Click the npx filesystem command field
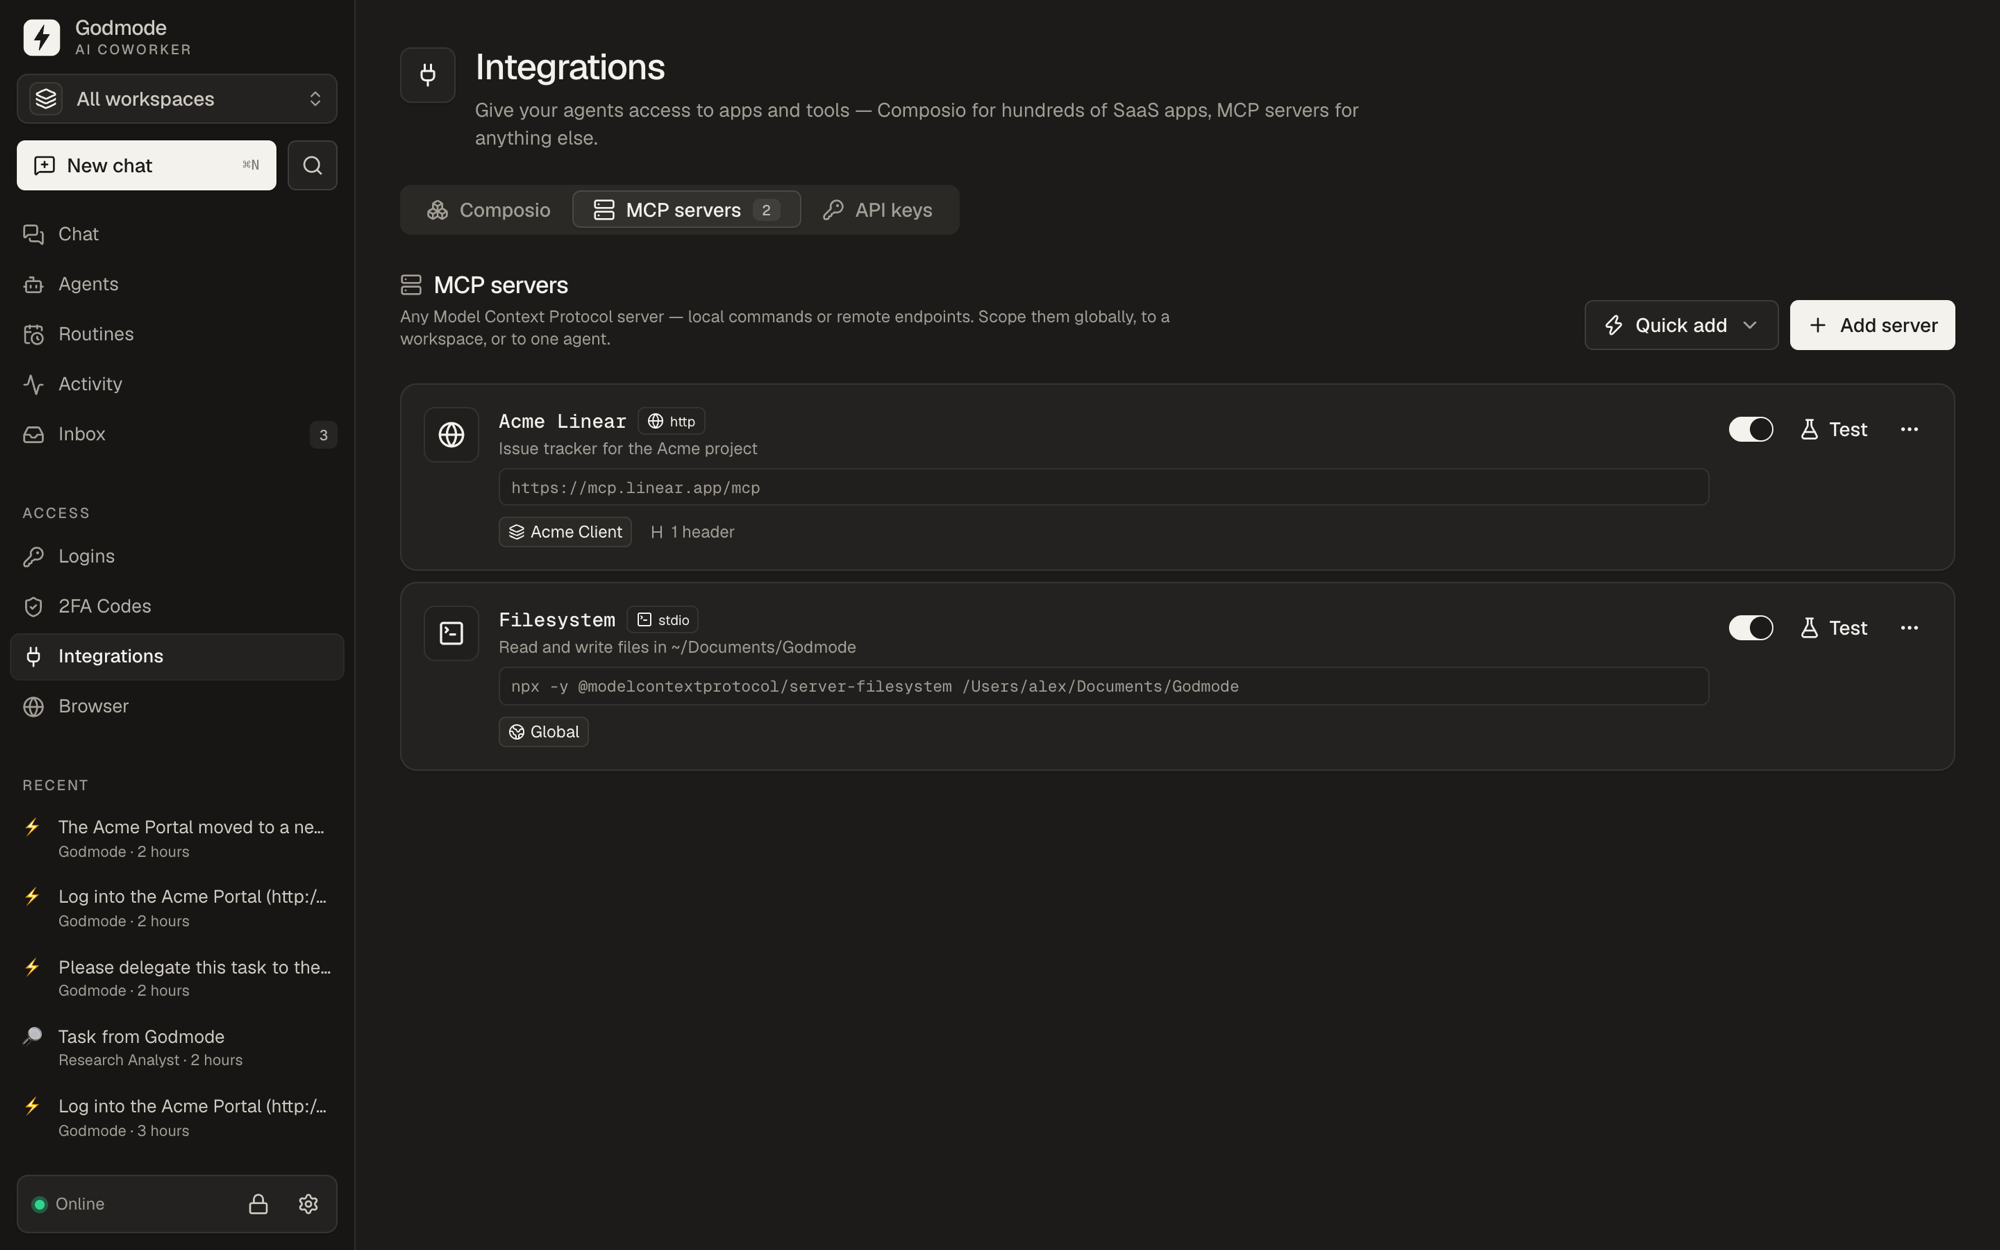The image size is (2000, 1250). [1104, 686]
